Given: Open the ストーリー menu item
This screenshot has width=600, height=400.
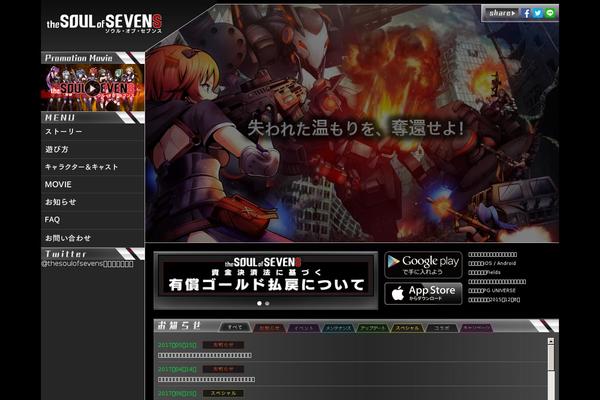Looking at the screenshot, I should coord(93,132).
